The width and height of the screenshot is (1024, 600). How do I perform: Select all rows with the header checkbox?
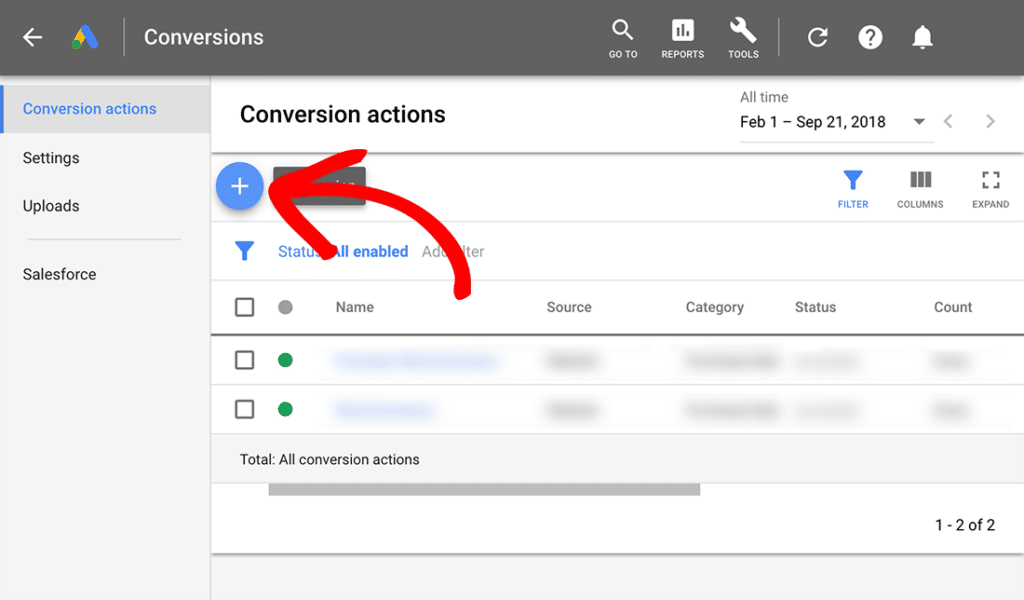click(244, 307)
